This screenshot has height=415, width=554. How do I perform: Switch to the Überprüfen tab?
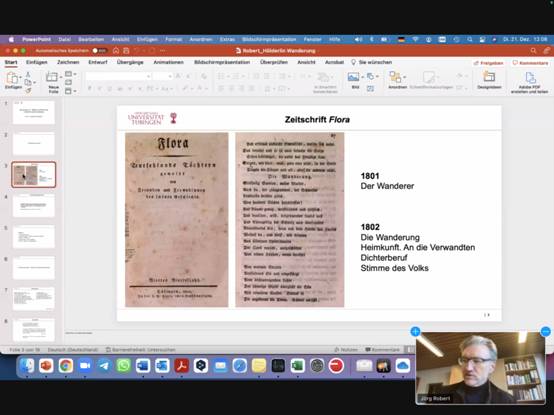click(x=274, y=62)
